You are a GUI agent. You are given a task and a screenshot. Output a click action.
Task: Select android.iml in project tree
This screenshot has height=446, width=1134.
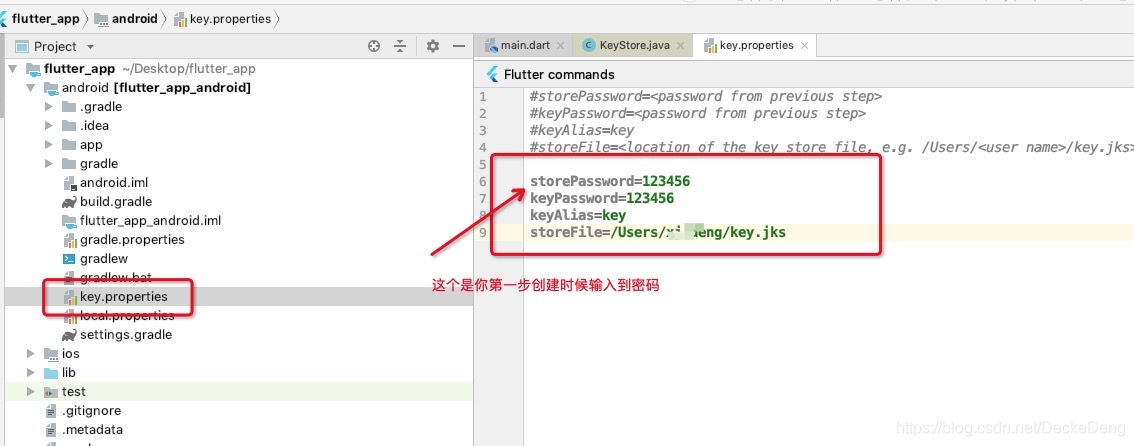pyautogui.click(x=114, y=183)
